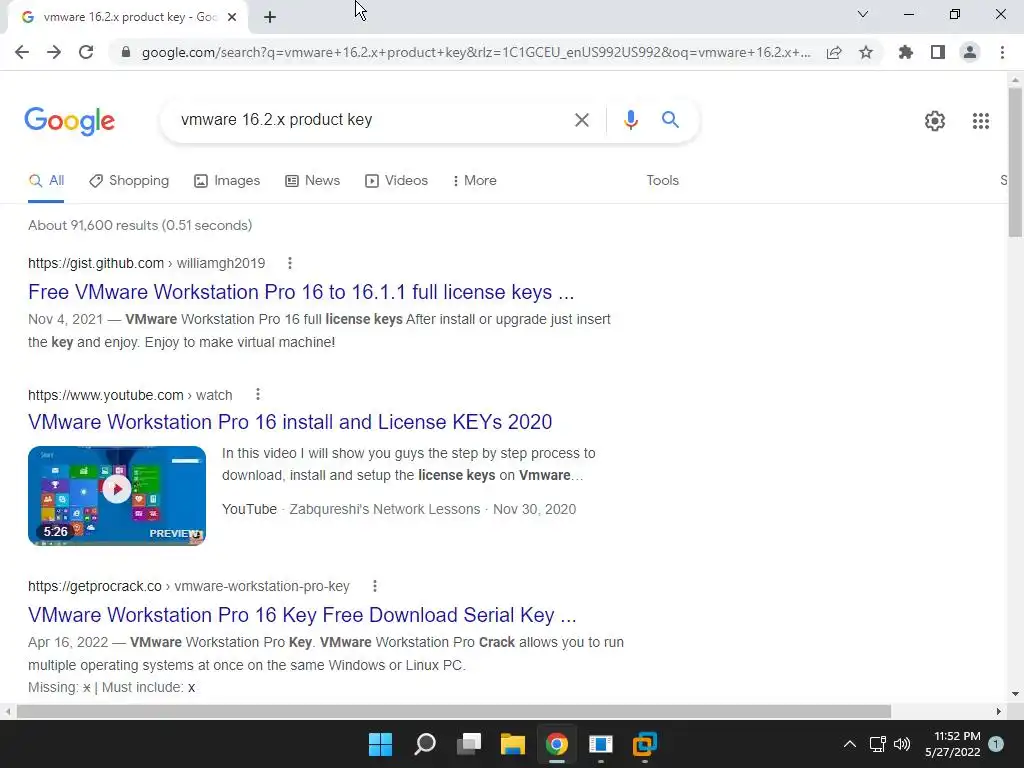1024x768 pixels.
Task: Play the YouTube video thumbnail preview
Action: click(117, 496)
